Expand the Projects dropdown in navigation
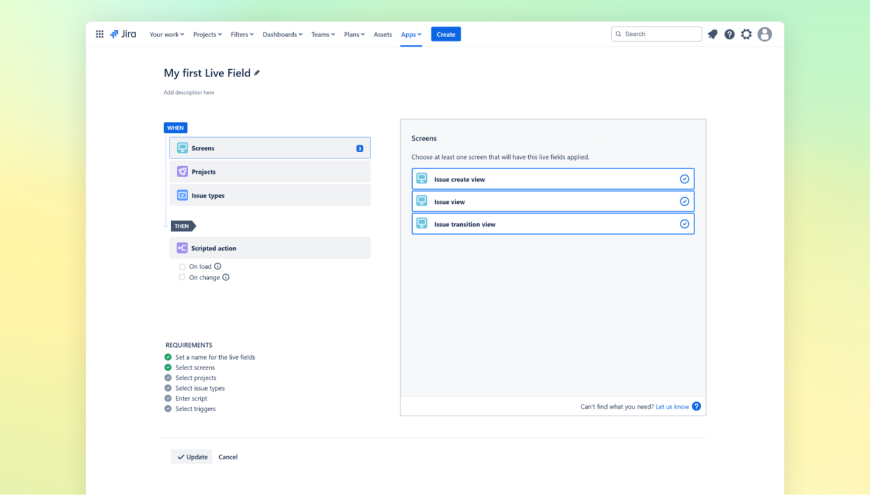The width and height of the screenshot is (870, 495). point(209,34)
